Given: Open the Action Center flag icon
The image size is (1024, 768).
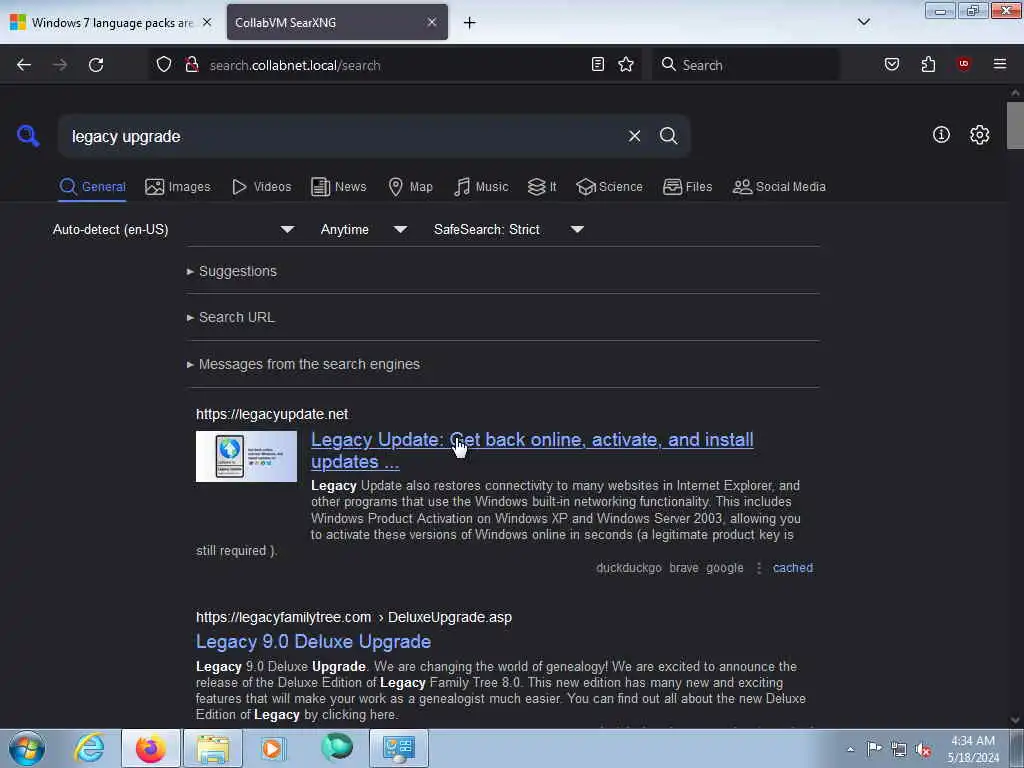Looking at the screenshot, I should point(874,749).
